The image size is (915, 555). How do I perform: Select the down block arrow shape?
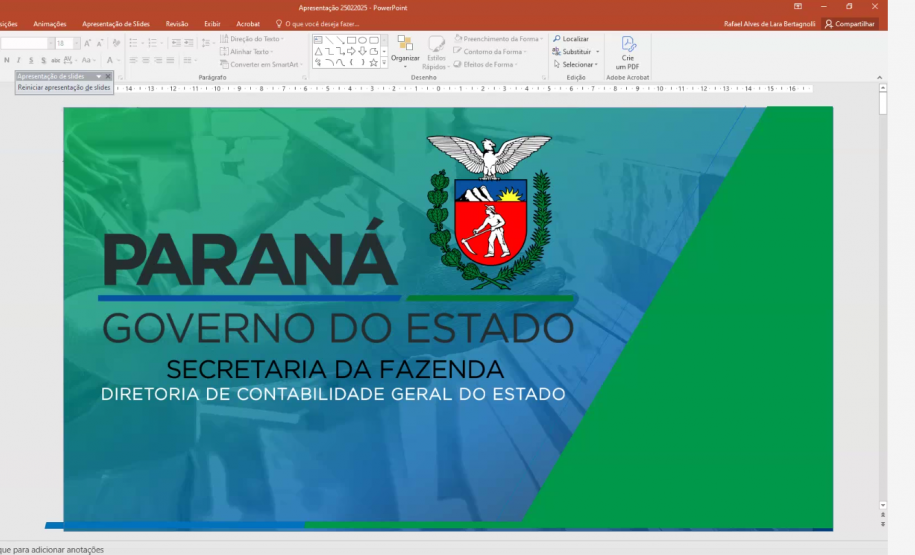(x=362, y=51)
